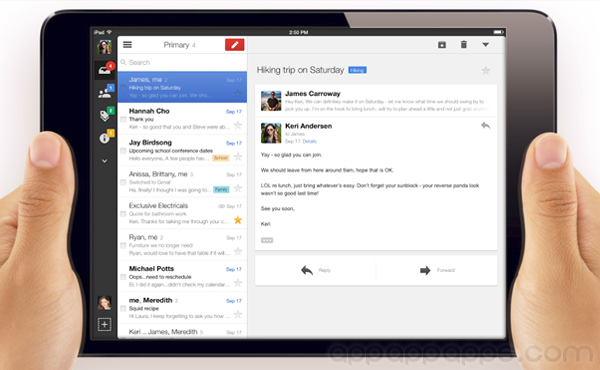Archive the Hiking trip conversation
The image size is (600, 370).
(442, 45)
